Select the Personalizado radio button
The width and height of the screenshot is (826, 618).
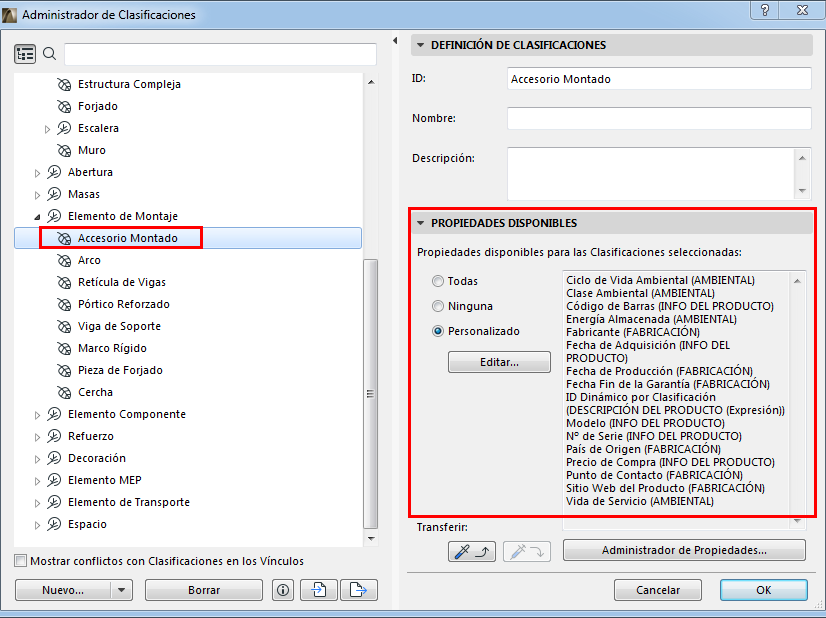point(438,331)
